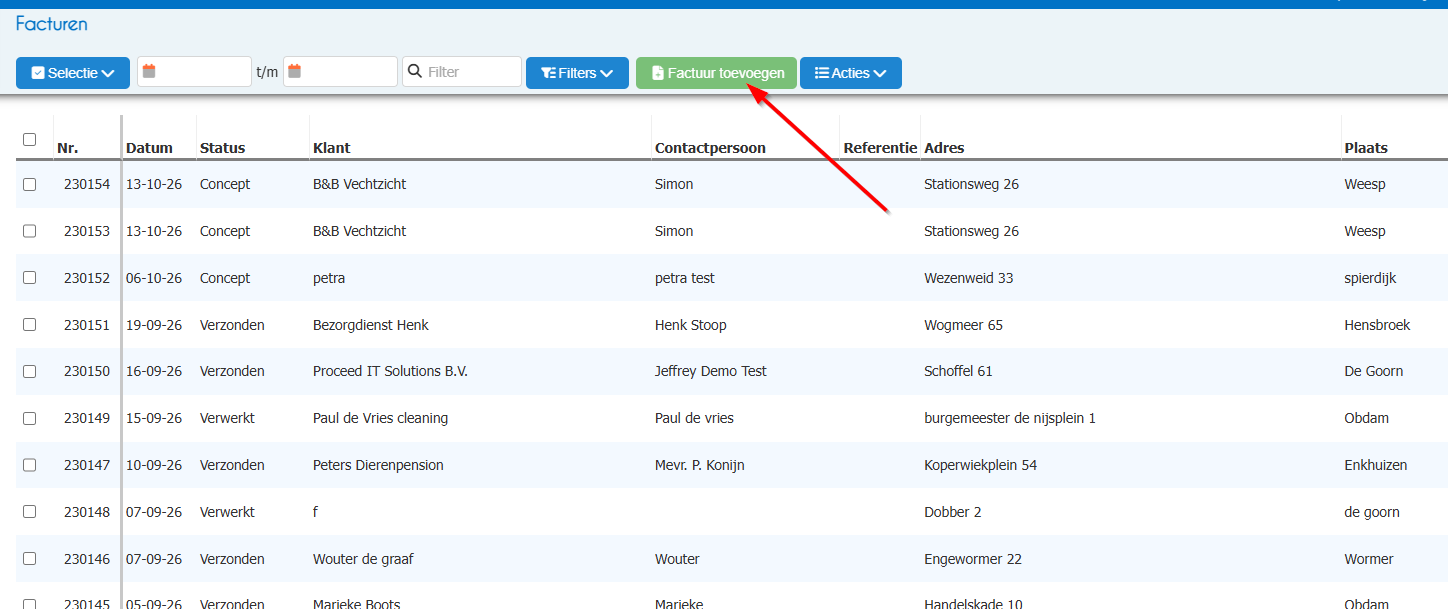The width and height of the screenshot is (1448, 609).
Task: Click the magnifier icon in Filter box
Action: pyautogui.click(x=415, y=72)
